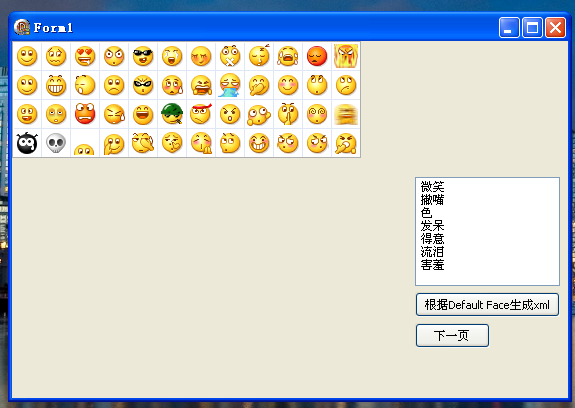This screenshot has height=408, width=575.
Task: Click the emoji covering mouth giggling
Action: pyautogui.click(x=259, y=85)
